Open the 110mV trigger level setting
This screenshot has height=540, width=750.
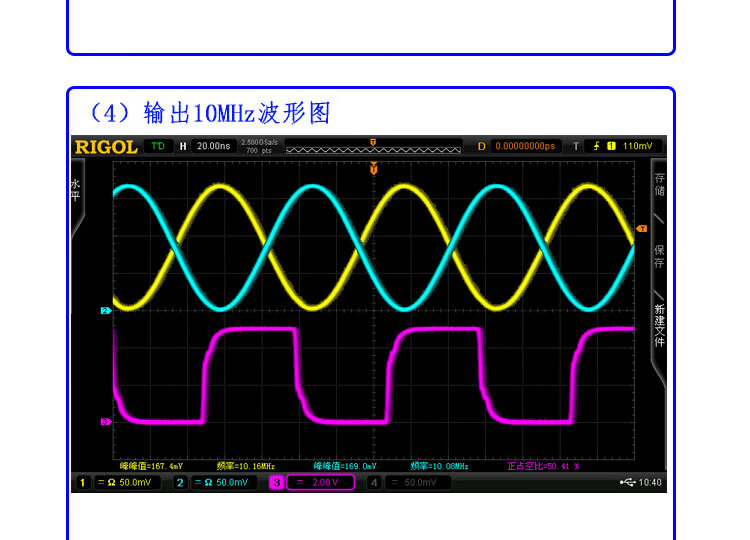(637, 147)
